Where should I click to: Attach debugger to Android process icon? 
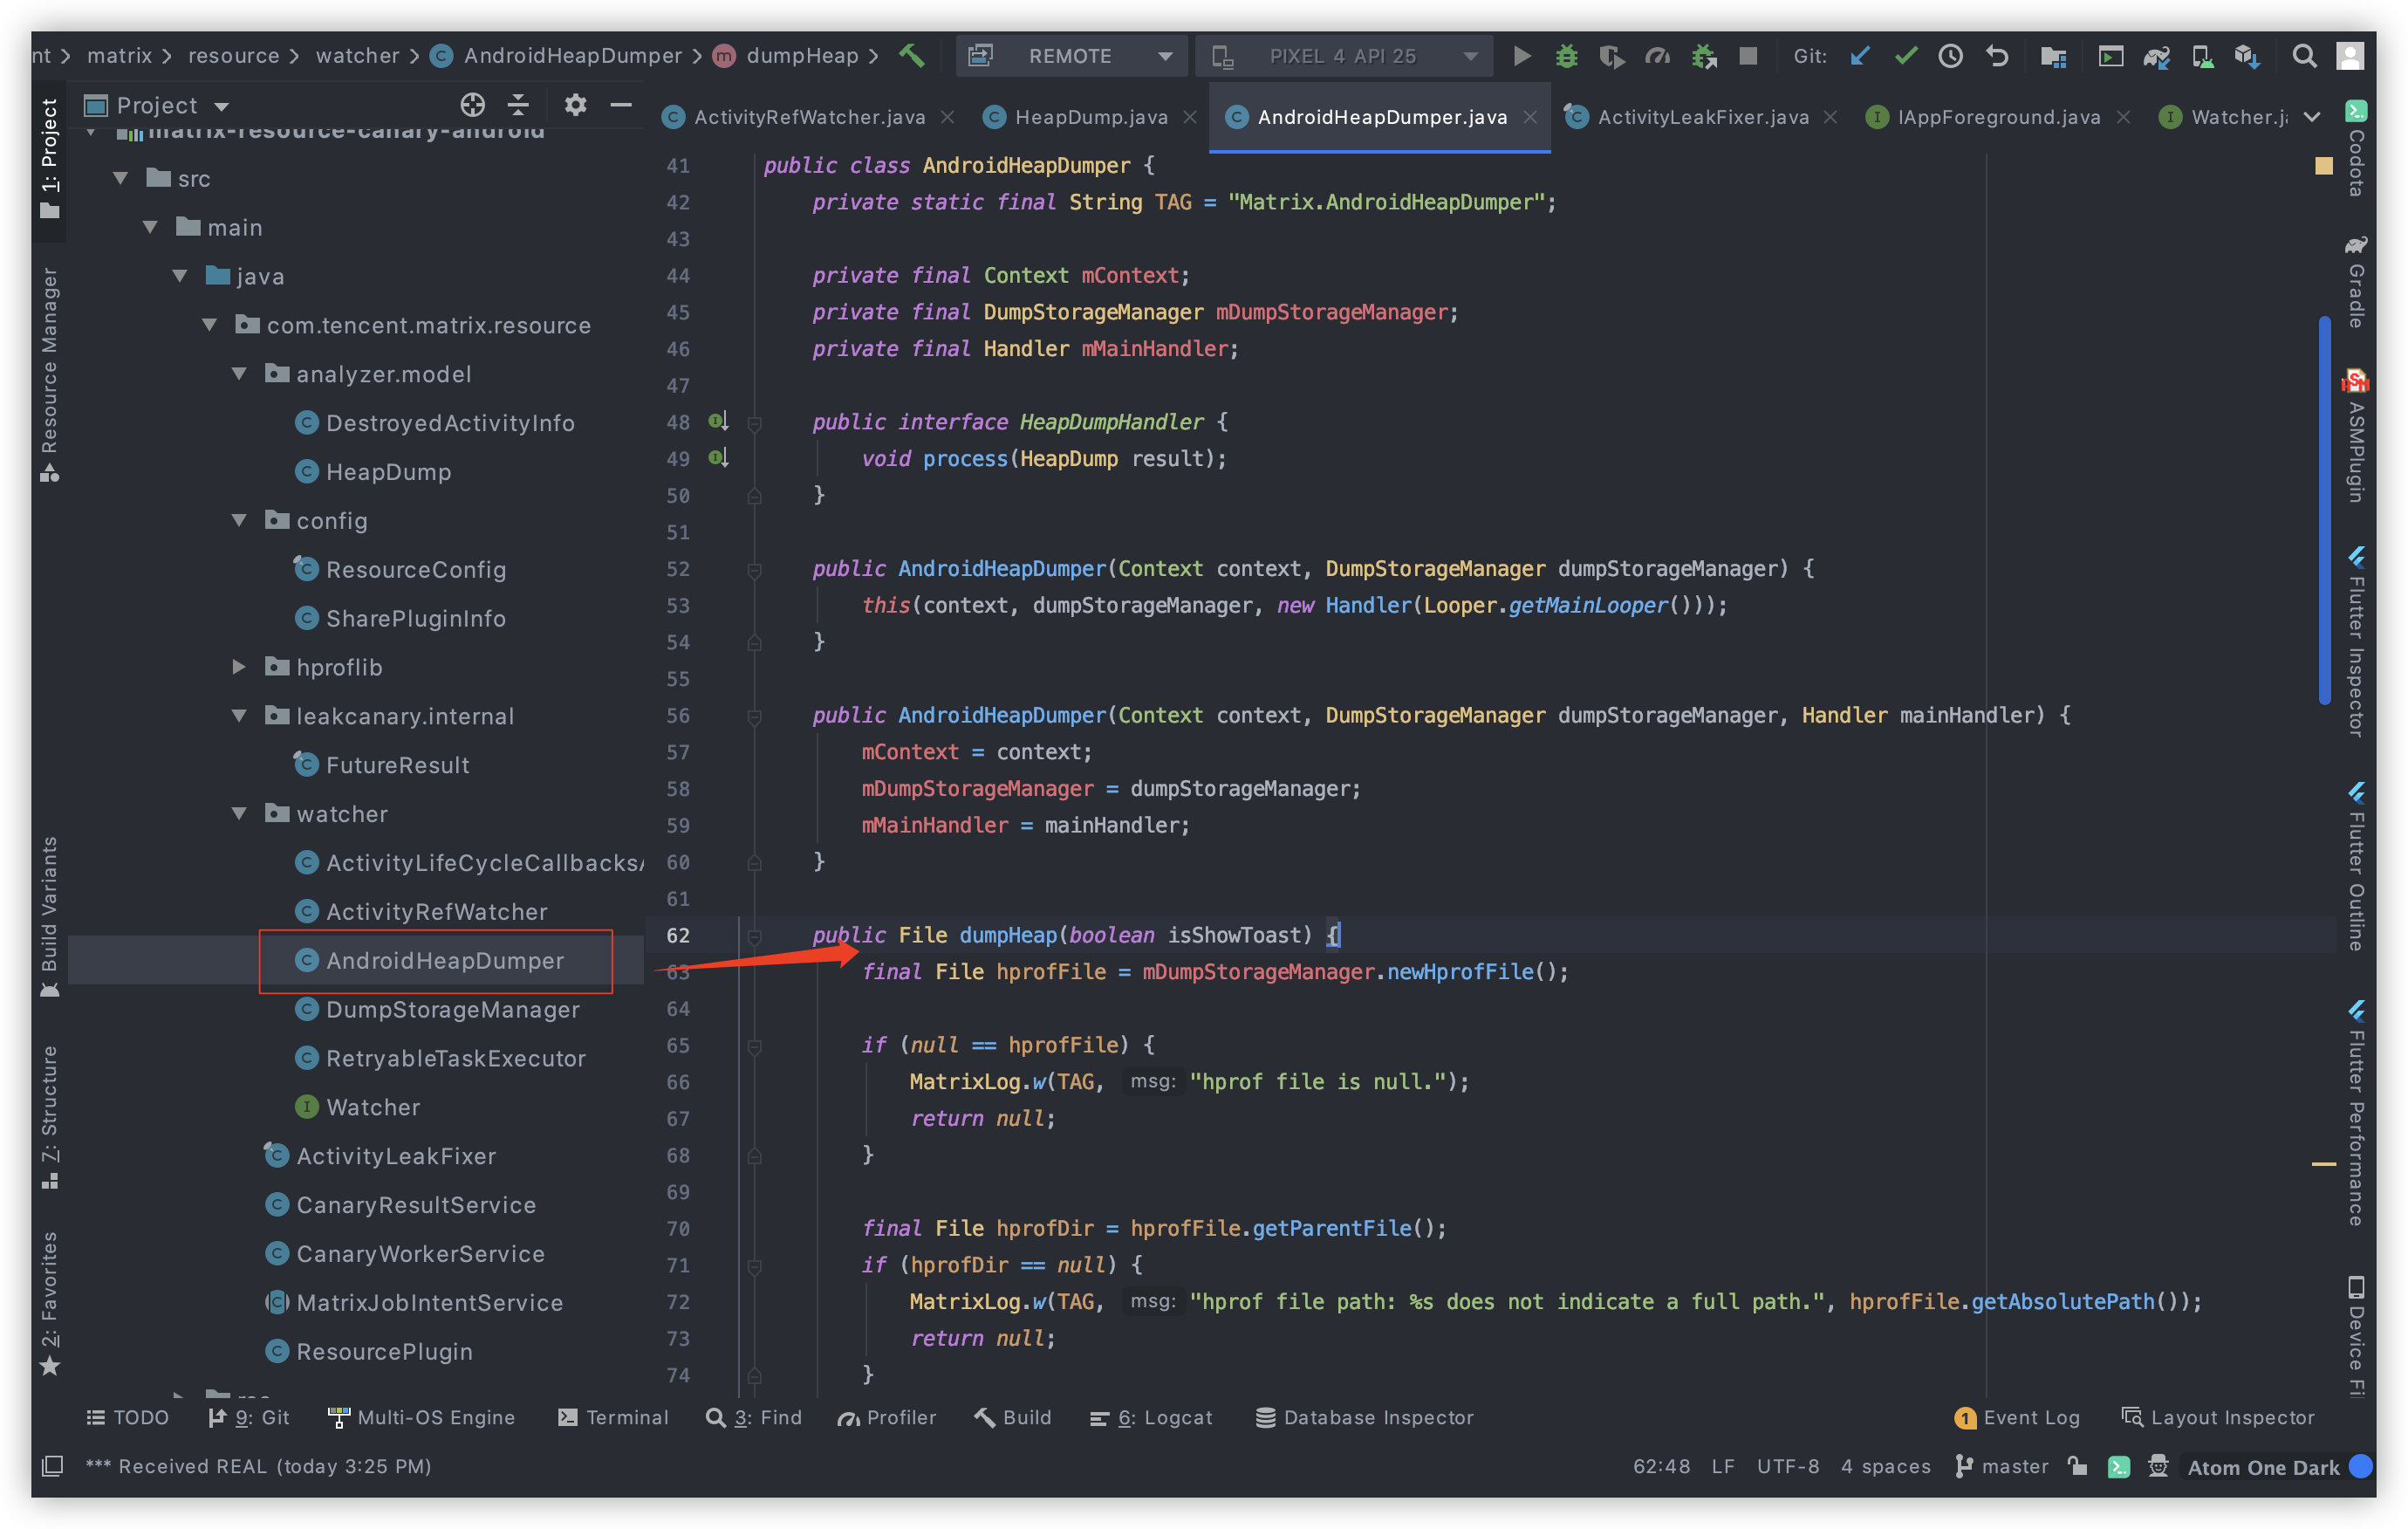coord(1703,56)
